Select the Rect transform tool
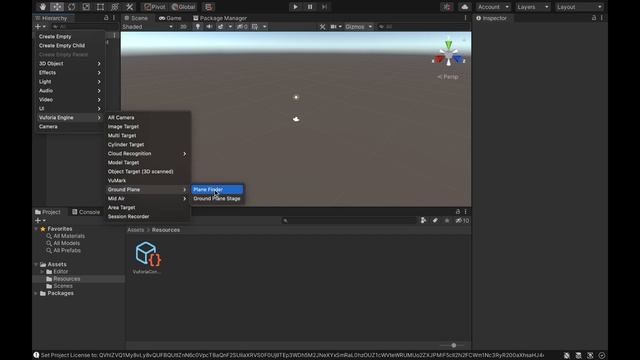 click(100, 7)
